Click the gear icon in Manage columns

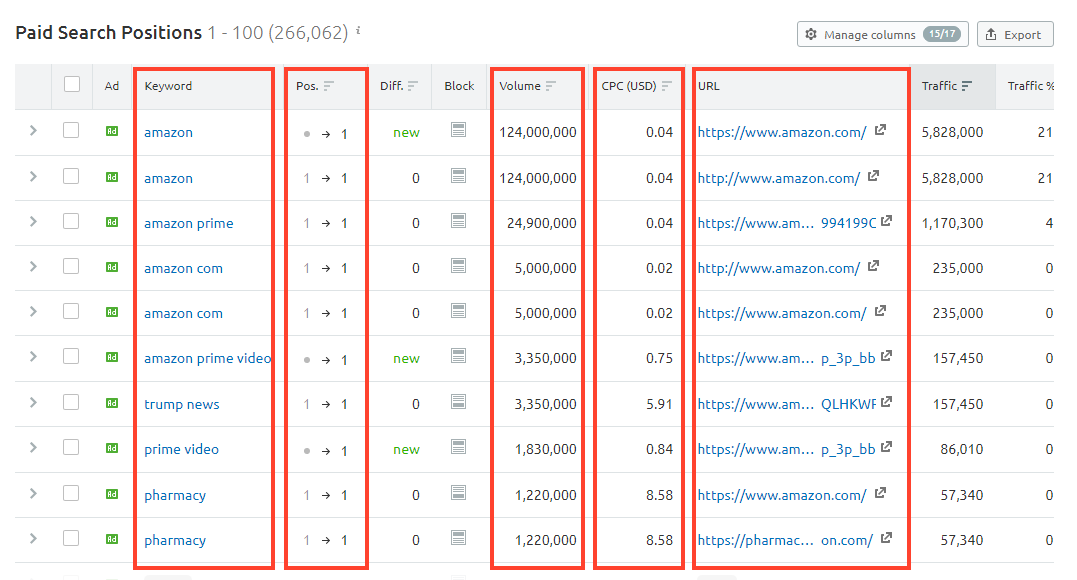[811, 34]
